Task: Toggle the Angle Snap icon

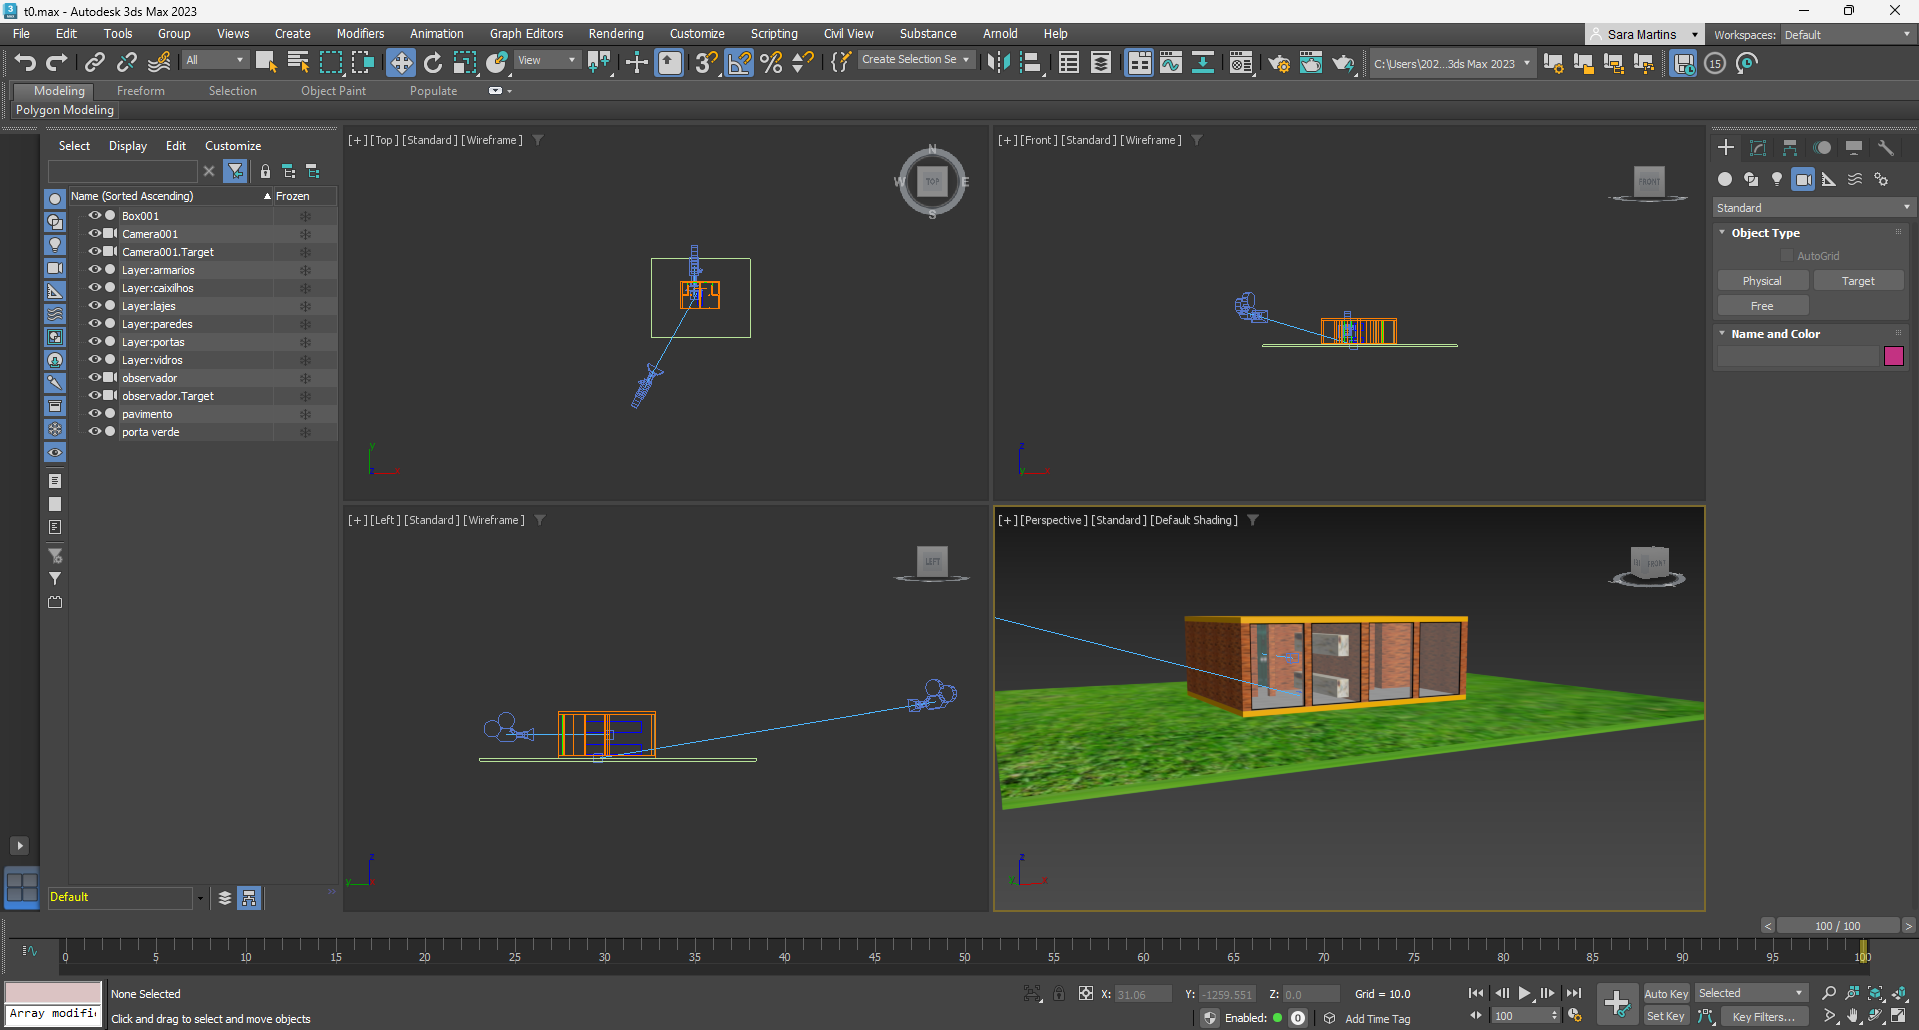Action: (x=739, y=63)
